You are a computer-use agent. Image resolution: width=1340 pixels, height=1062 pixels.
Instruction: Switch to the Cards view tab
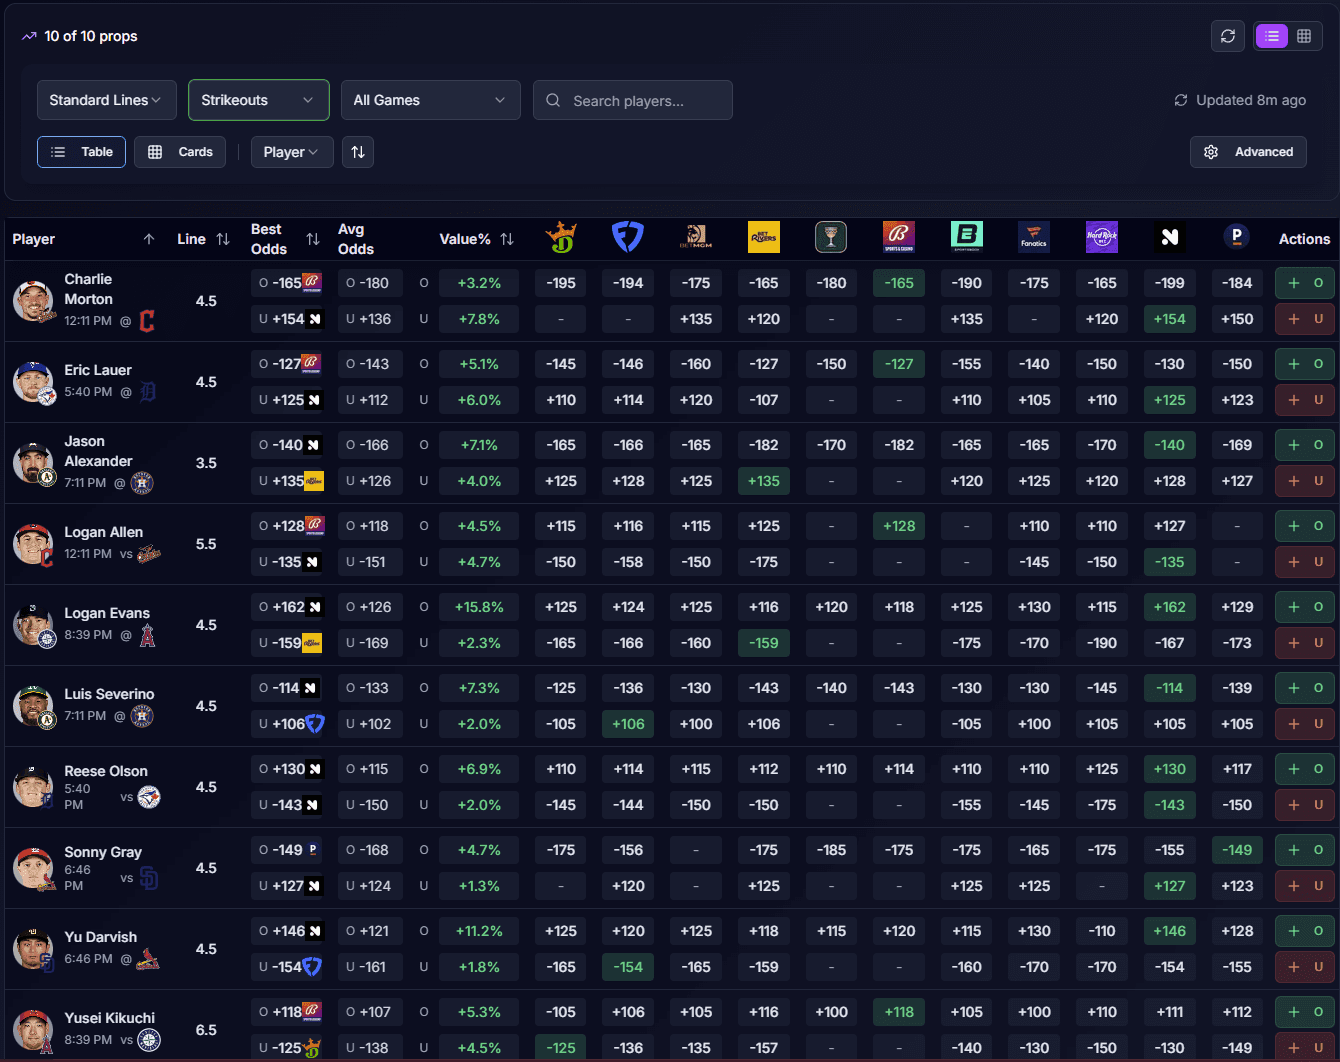tap(180, 152)
